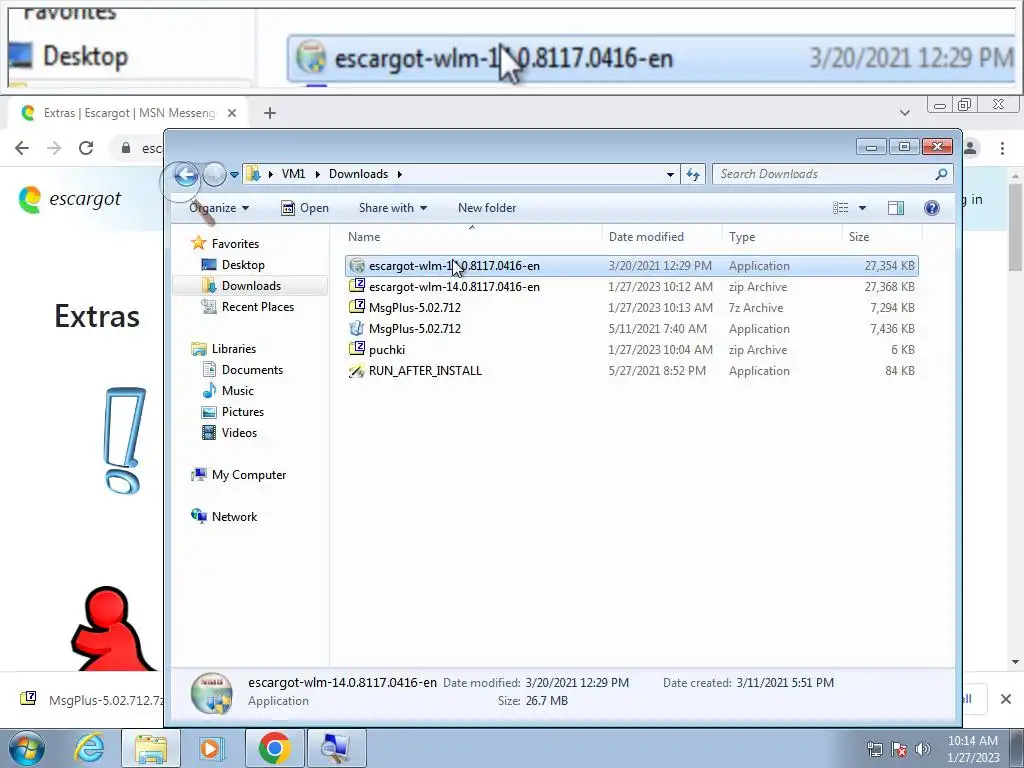Select puchki zip archive
Screen dimensions: 1024x768
632,349
